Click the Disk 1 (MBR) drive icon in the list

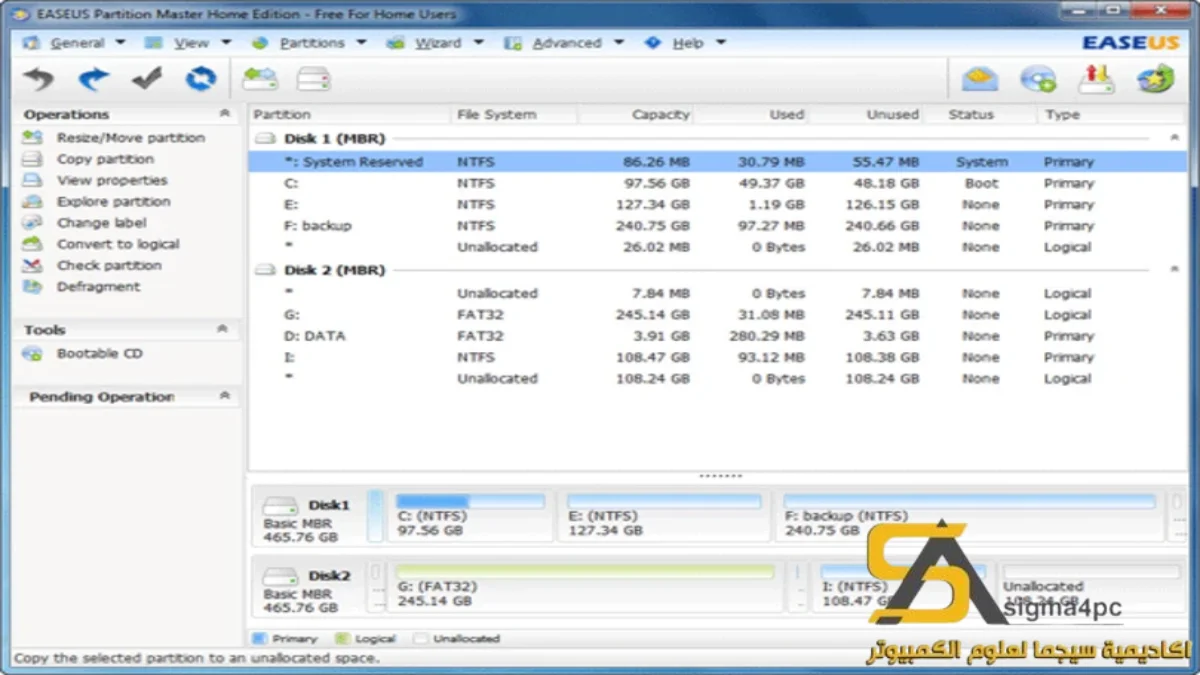tap(266, 139)
